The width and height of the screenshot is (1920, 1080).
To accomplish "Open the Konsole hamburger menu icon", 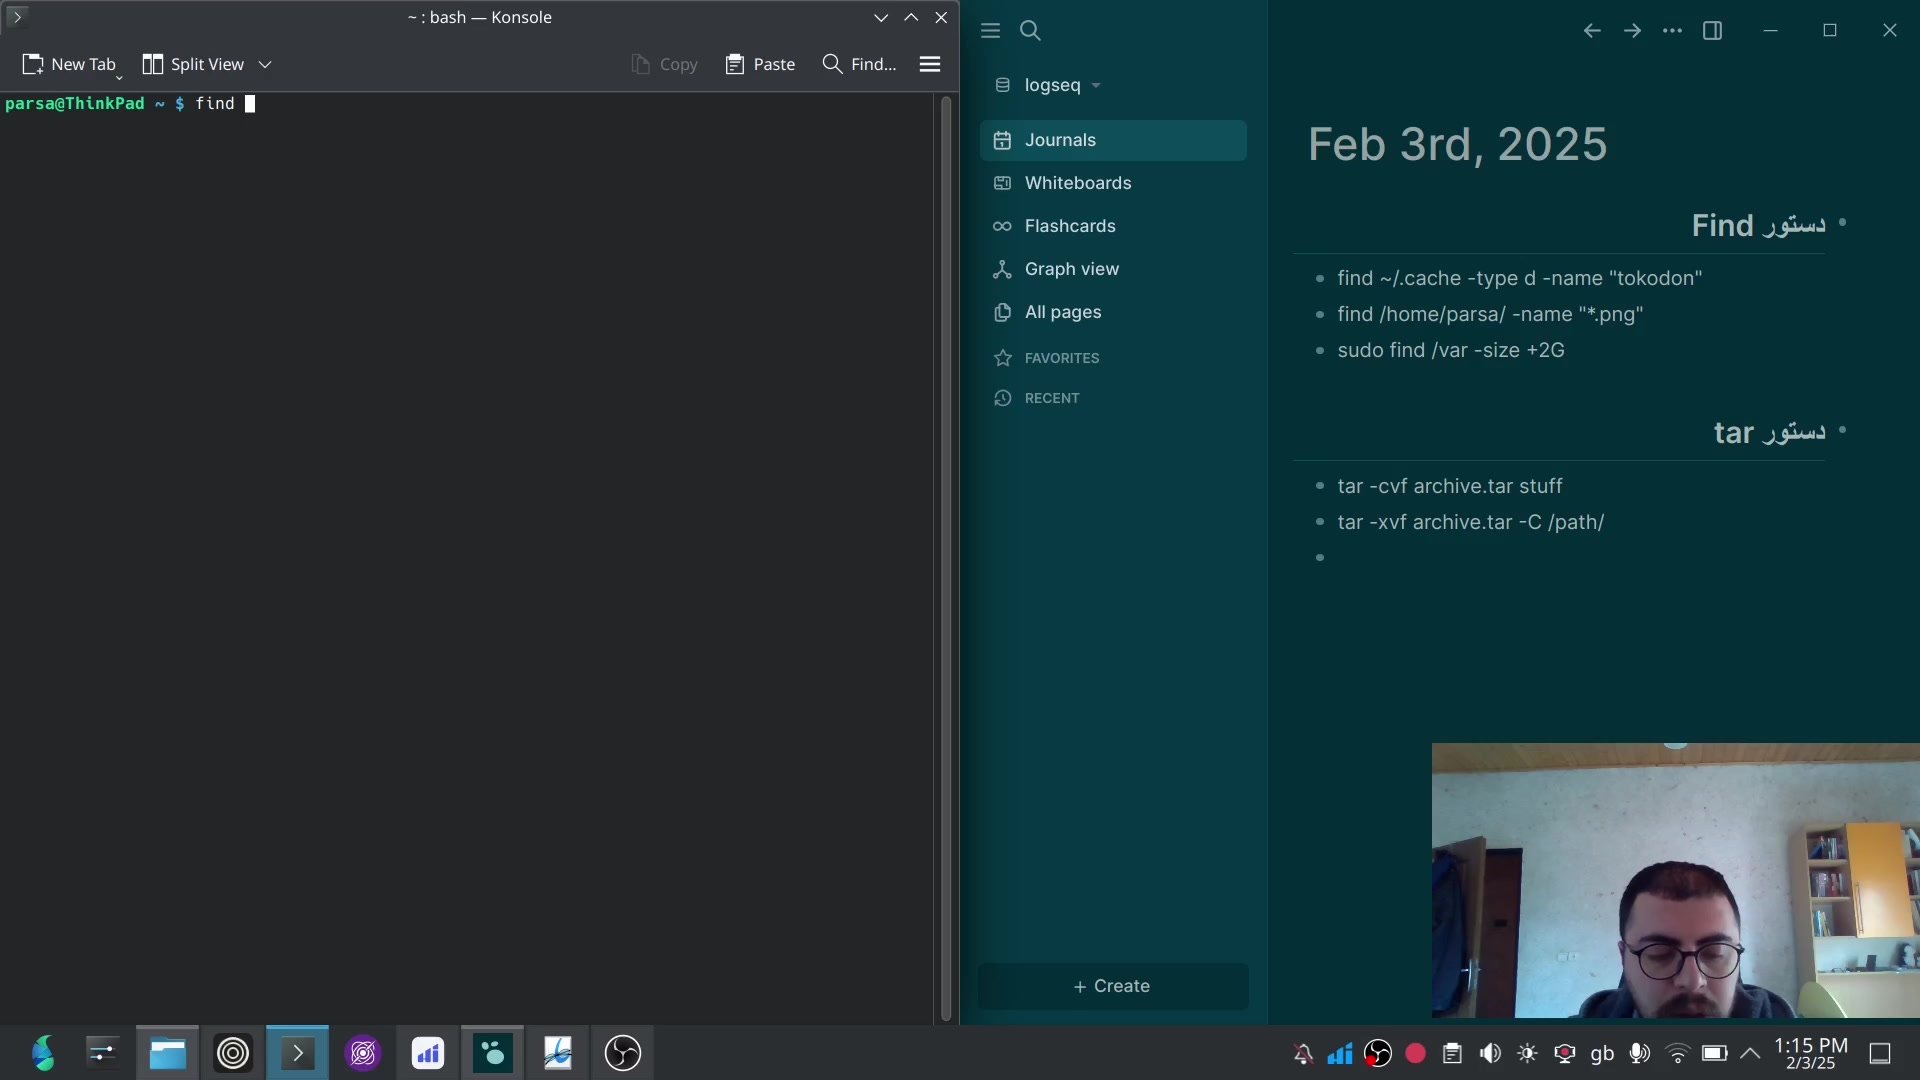I will coord(929,64).
